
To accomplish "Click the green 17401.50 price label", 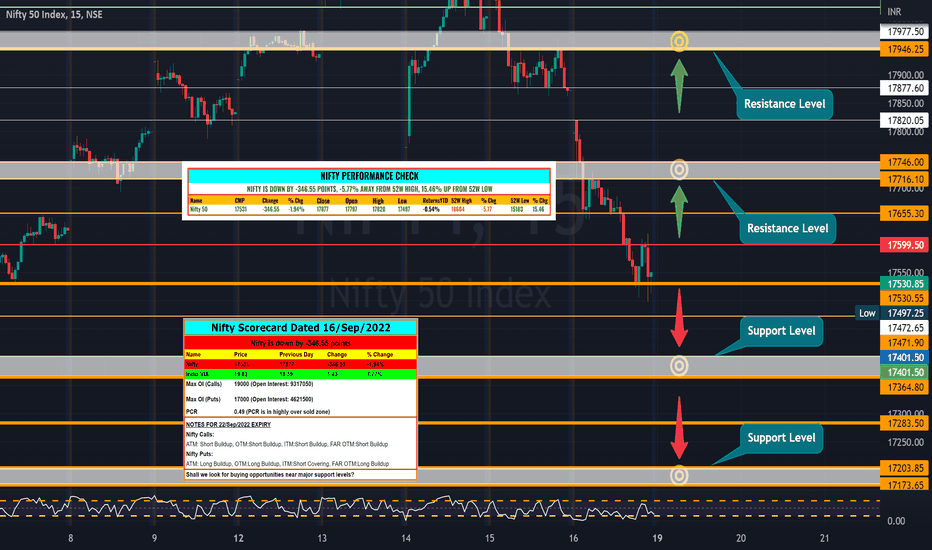I will [905, 372].
